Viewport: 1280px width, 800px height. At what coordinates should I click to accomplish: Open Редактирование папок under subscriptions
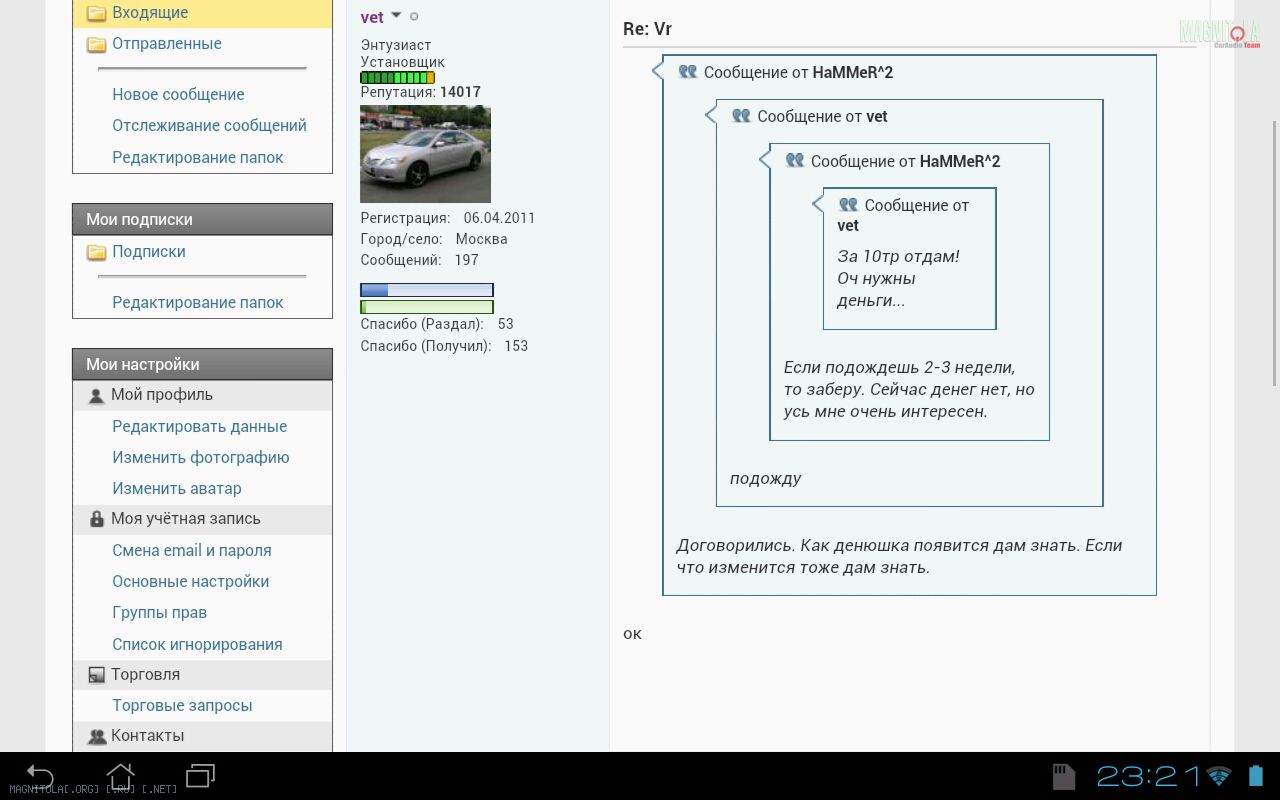click(x=198, y=302)
